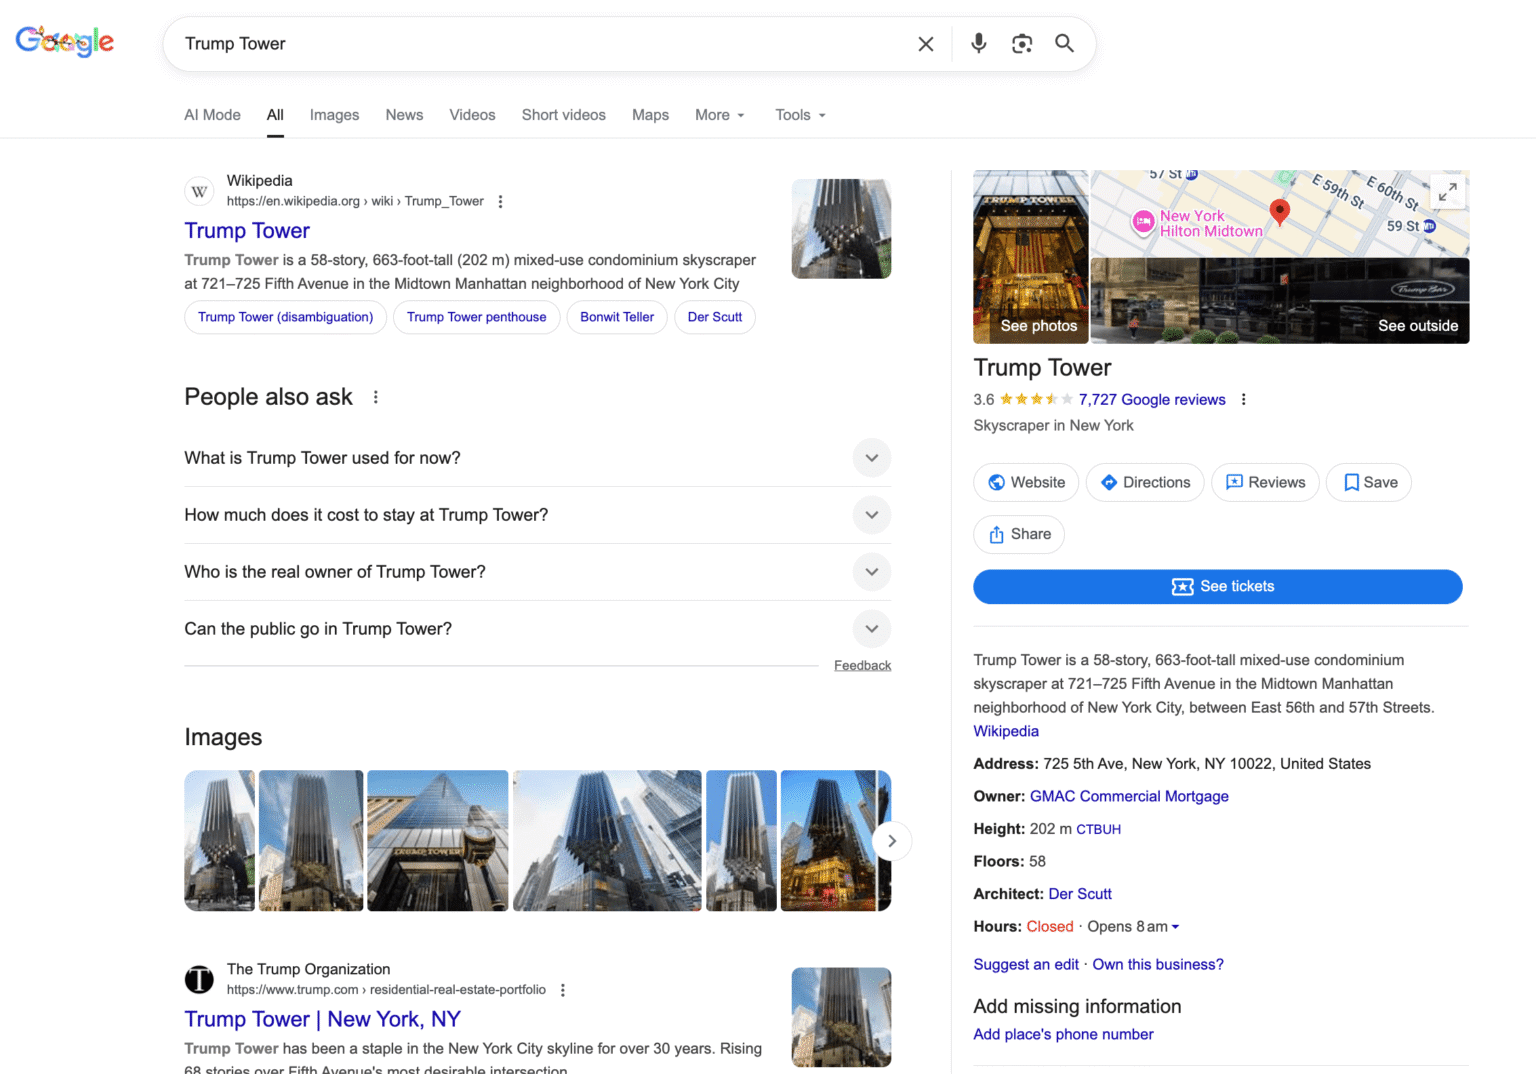Expand the map with the fullscreen icon
The width and height of the screenshot is (1536, 1074).
(x=1447, y=191)
